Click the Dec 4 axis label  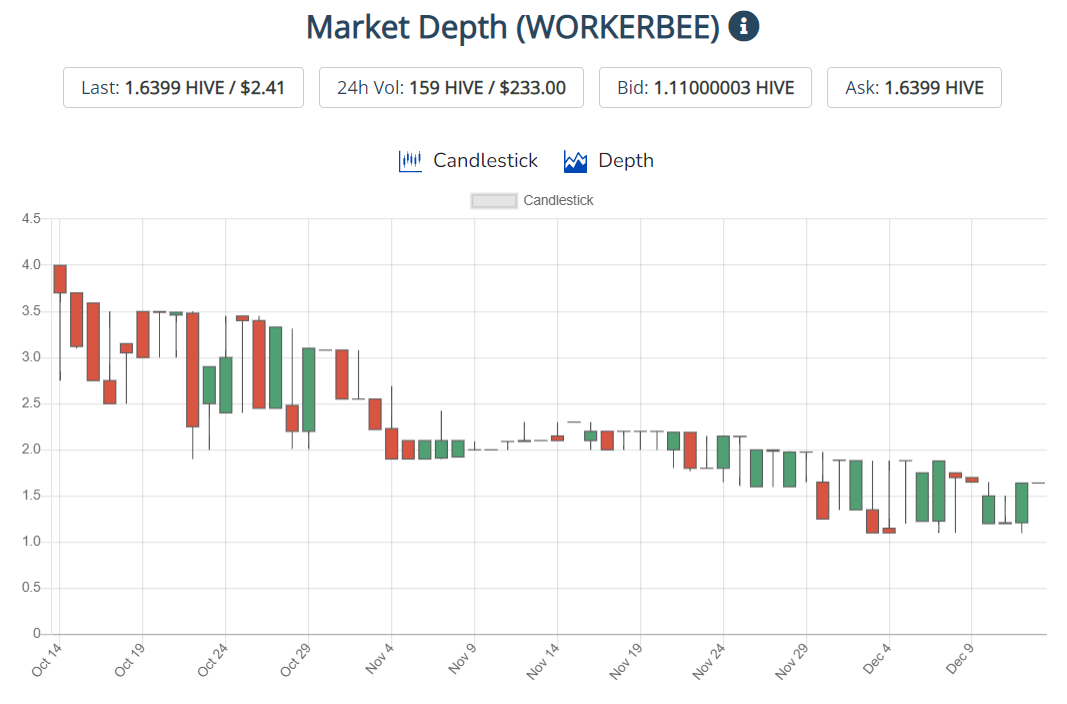(877, 658)
